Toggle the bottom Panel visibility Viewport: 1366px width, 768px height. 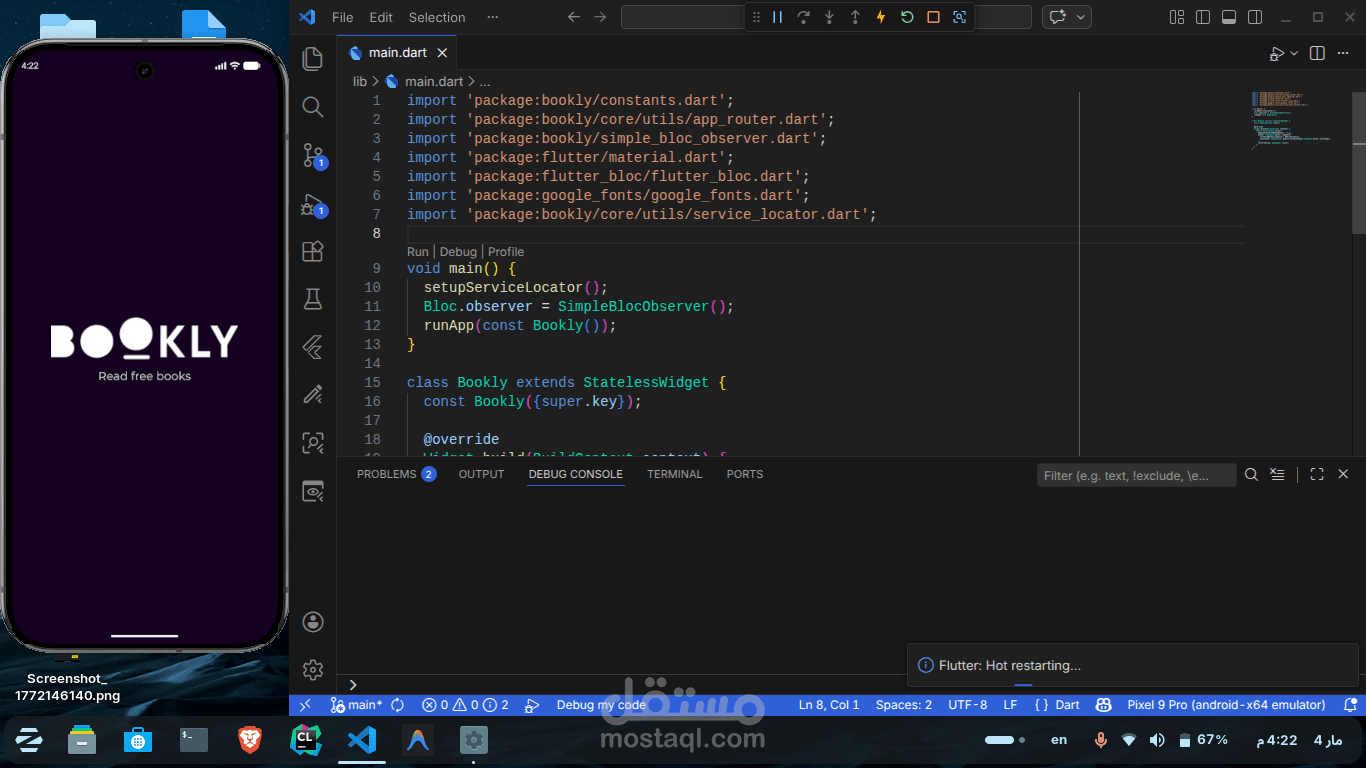(1229, 17)
